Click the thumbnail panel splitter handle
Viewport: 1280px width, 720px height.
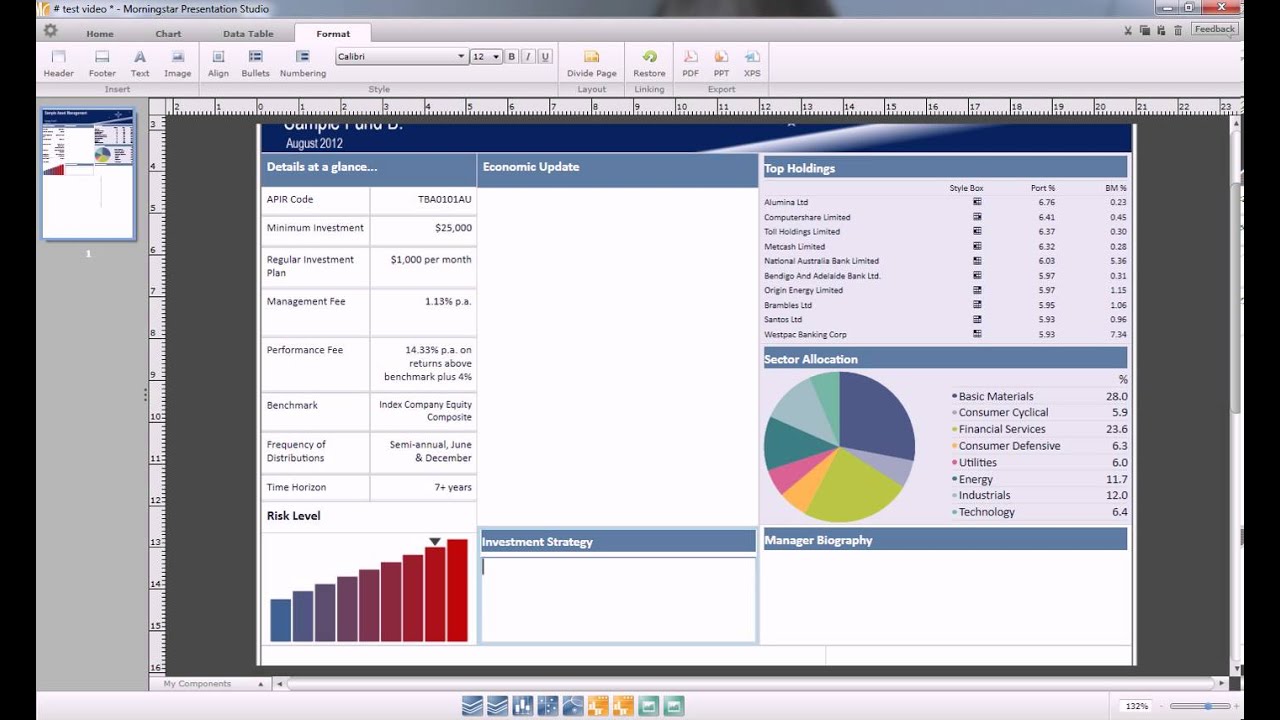(145, 395)
